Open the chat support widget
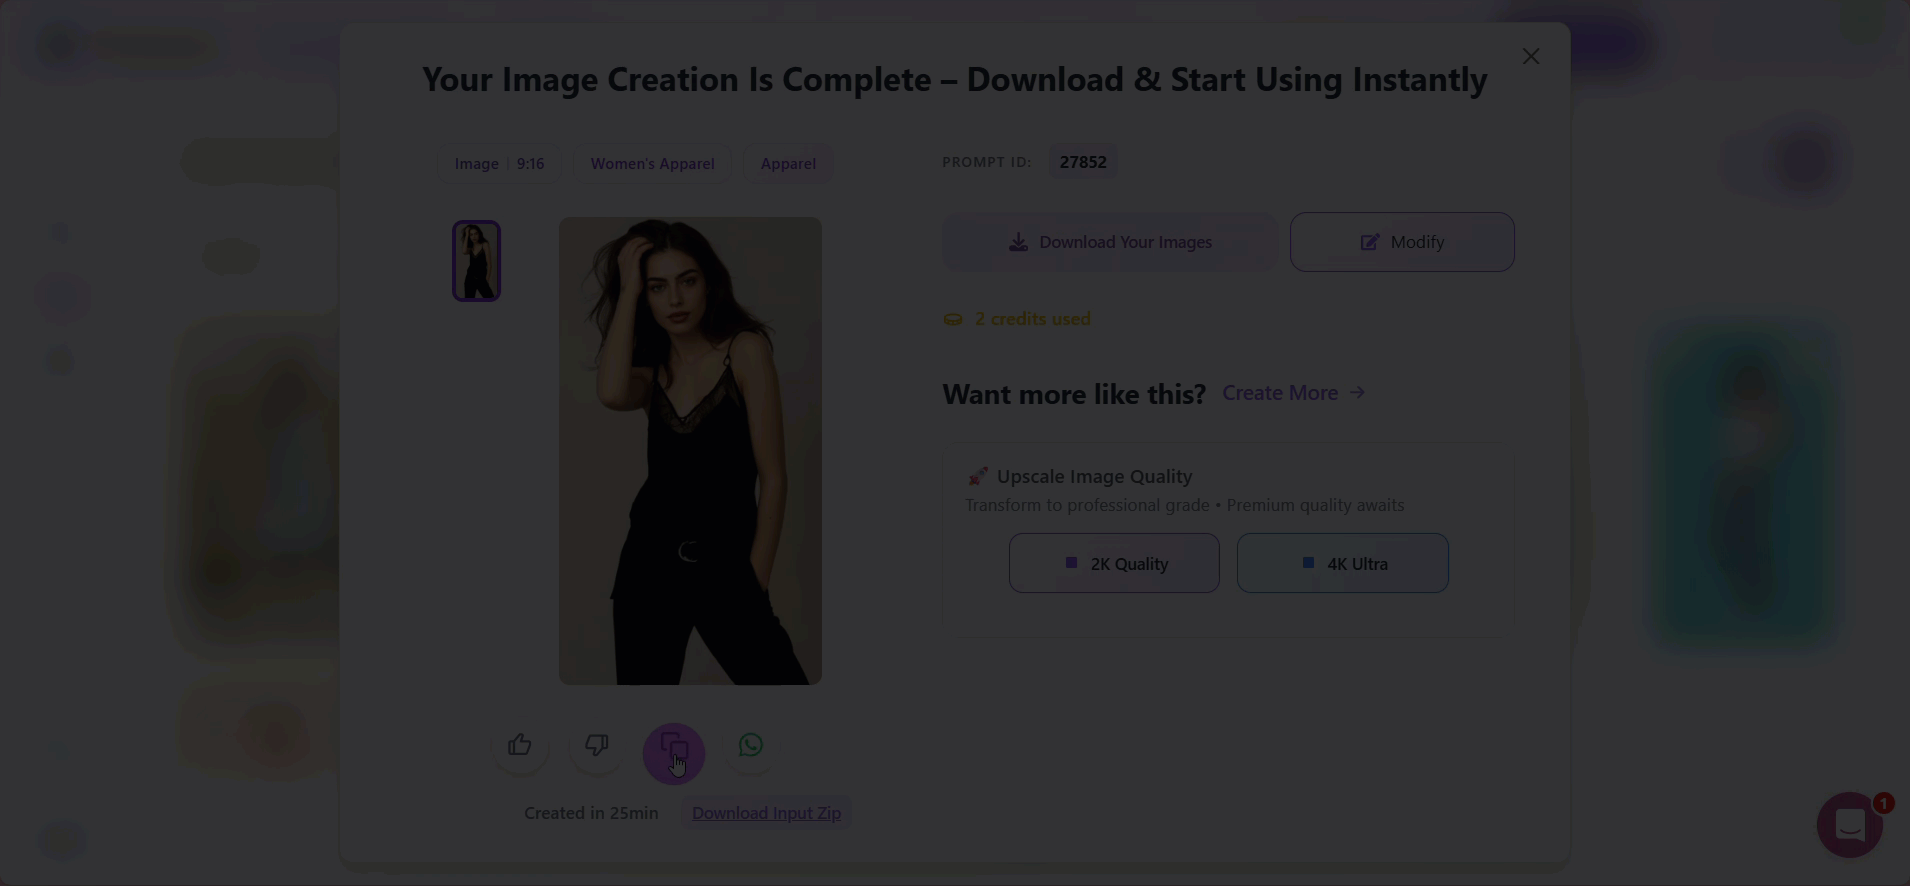 [x=1849, y=825]
